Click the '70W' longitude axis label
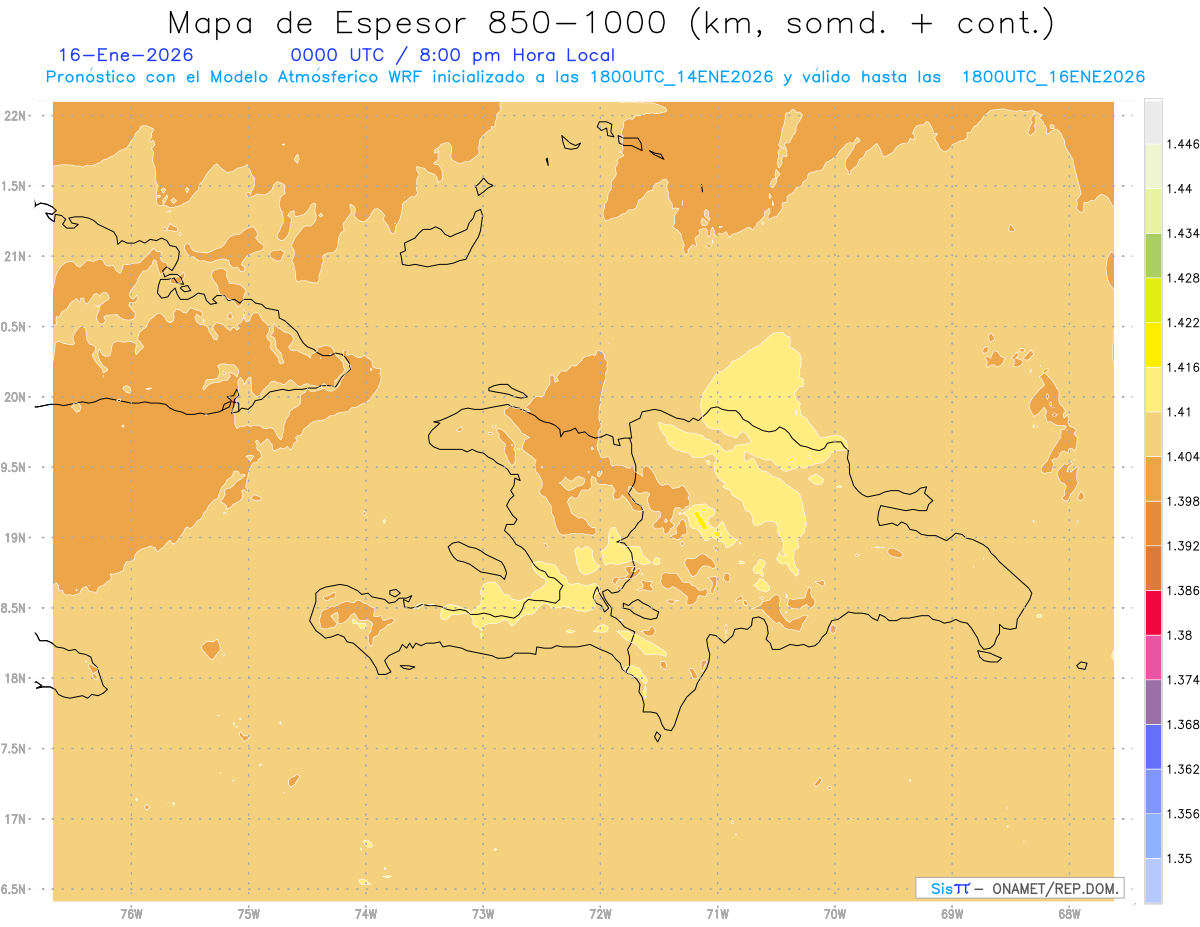Screen dimensions: 1200x927 point(834,914)
